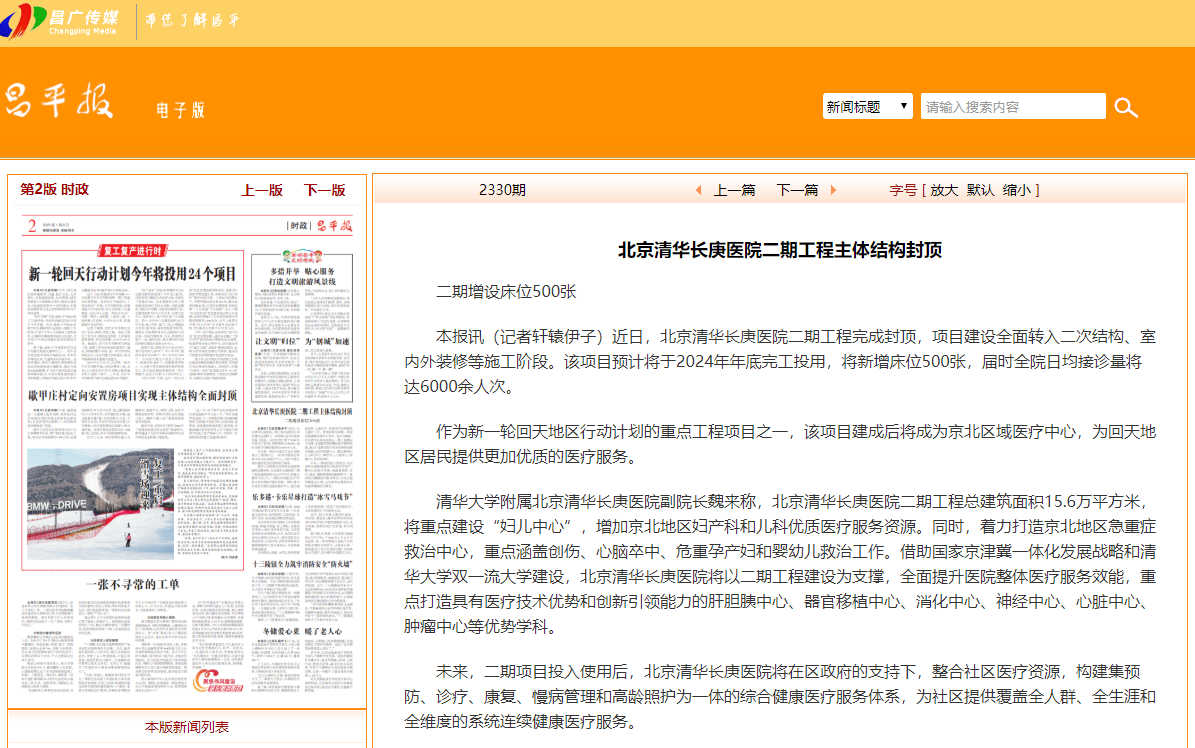
Task: Reset font size with 默认
Action: pos(980,190)
